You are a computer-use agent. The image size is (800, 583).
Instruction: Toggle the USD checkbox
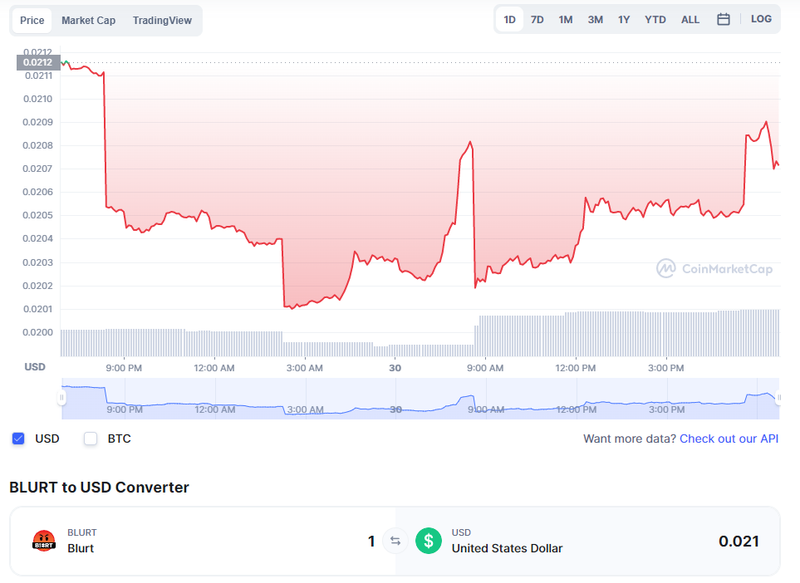tap(18, 438)
